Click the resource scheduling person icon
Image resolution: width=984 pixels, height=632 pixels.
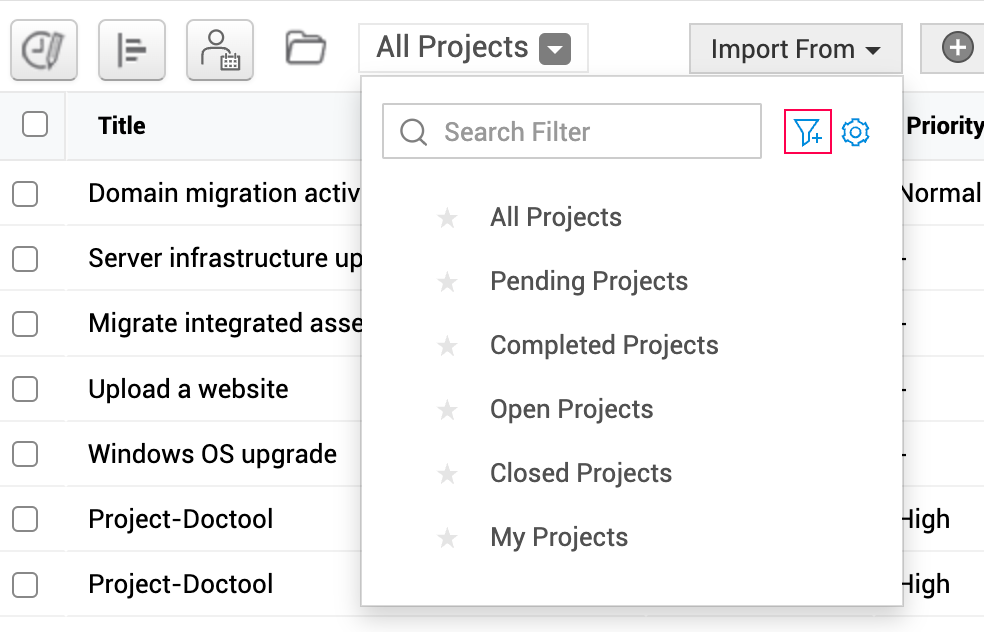[220, 50]
